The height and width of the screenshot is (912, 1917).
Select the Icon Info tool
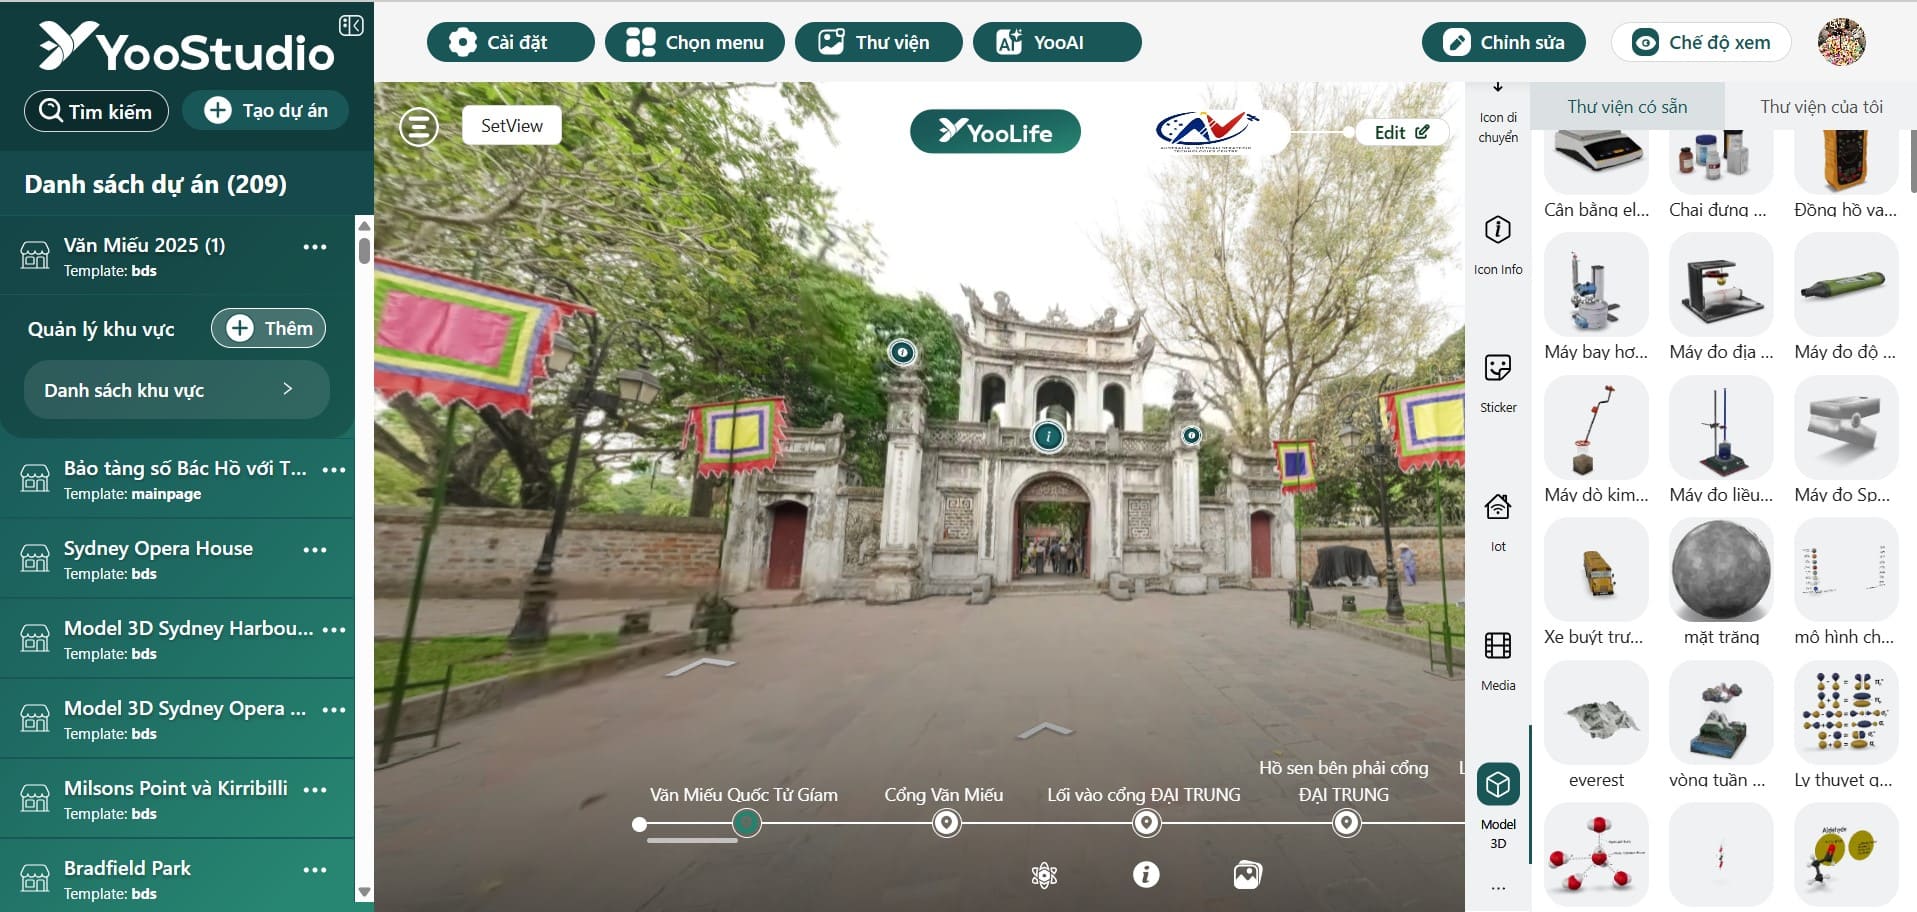pos(1498,245)
